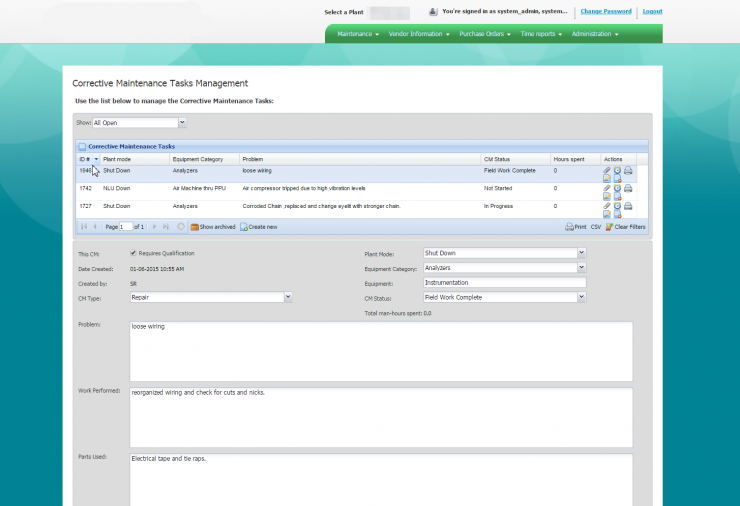Image resolution: width=740 pixels, height=506 pixels.
Task: Click document-remove icon in row 1742
Action: click(617, 196)
